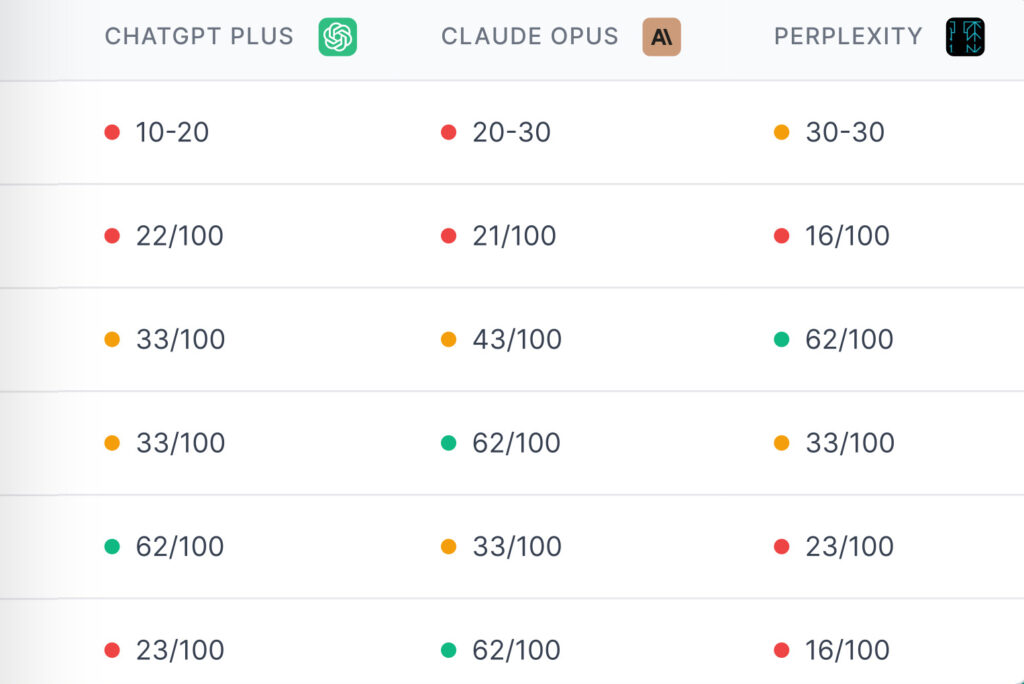Click the Claude Opus logo icon
The height and width of the screenshot is (684, 1024).
pyautogui.click(x=661, y=37)
